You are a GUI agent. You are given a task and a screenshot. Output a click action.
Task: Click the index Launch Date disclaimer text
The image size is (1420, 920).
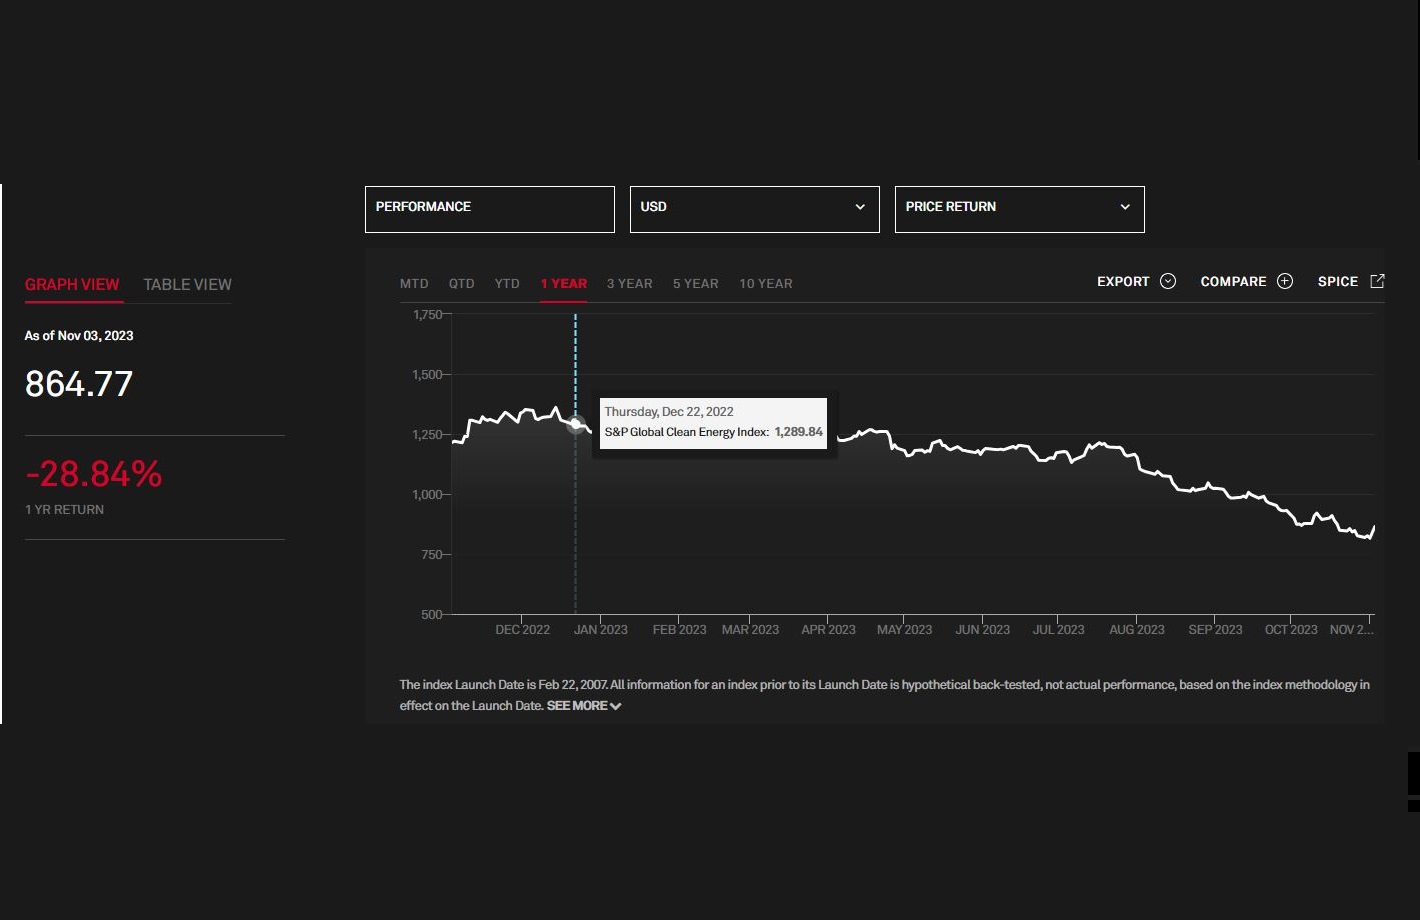tap(884, 695)
